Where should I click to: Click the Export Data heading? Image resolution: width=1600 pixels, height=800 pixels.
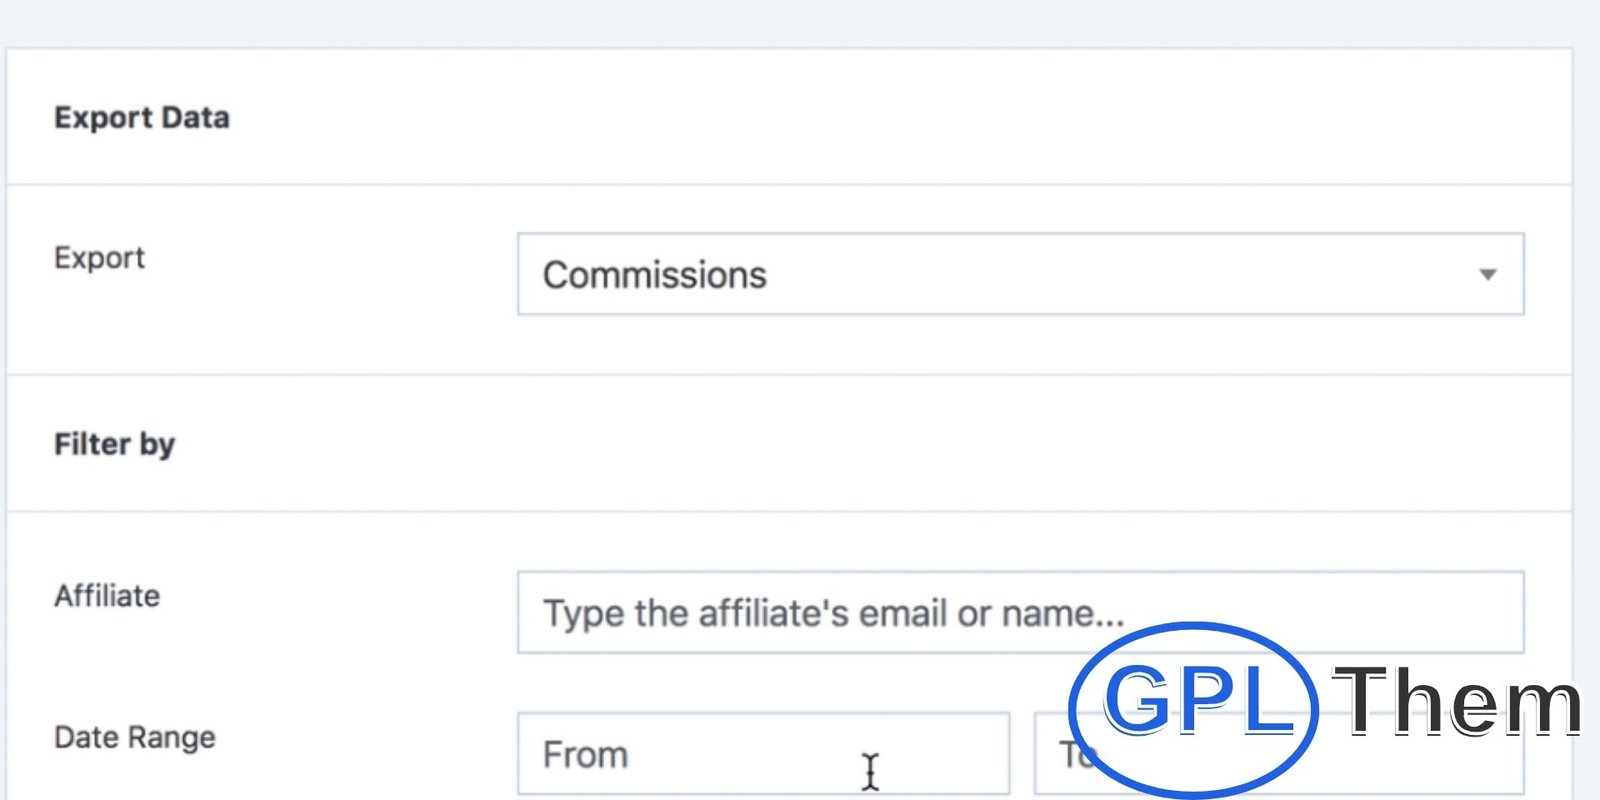coord(142,118)
